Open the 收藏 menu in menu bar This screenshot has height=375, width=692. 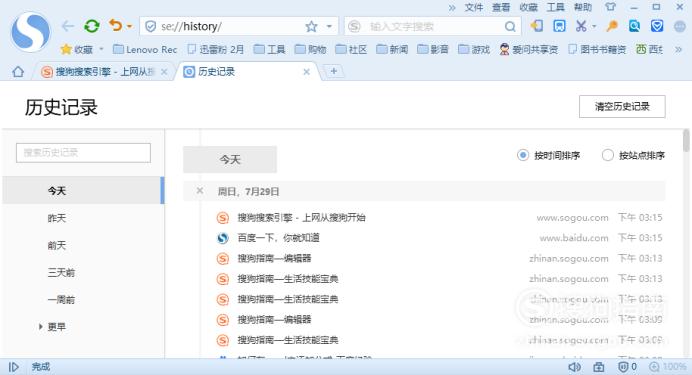pyautogui.click(x=528, y=8)
